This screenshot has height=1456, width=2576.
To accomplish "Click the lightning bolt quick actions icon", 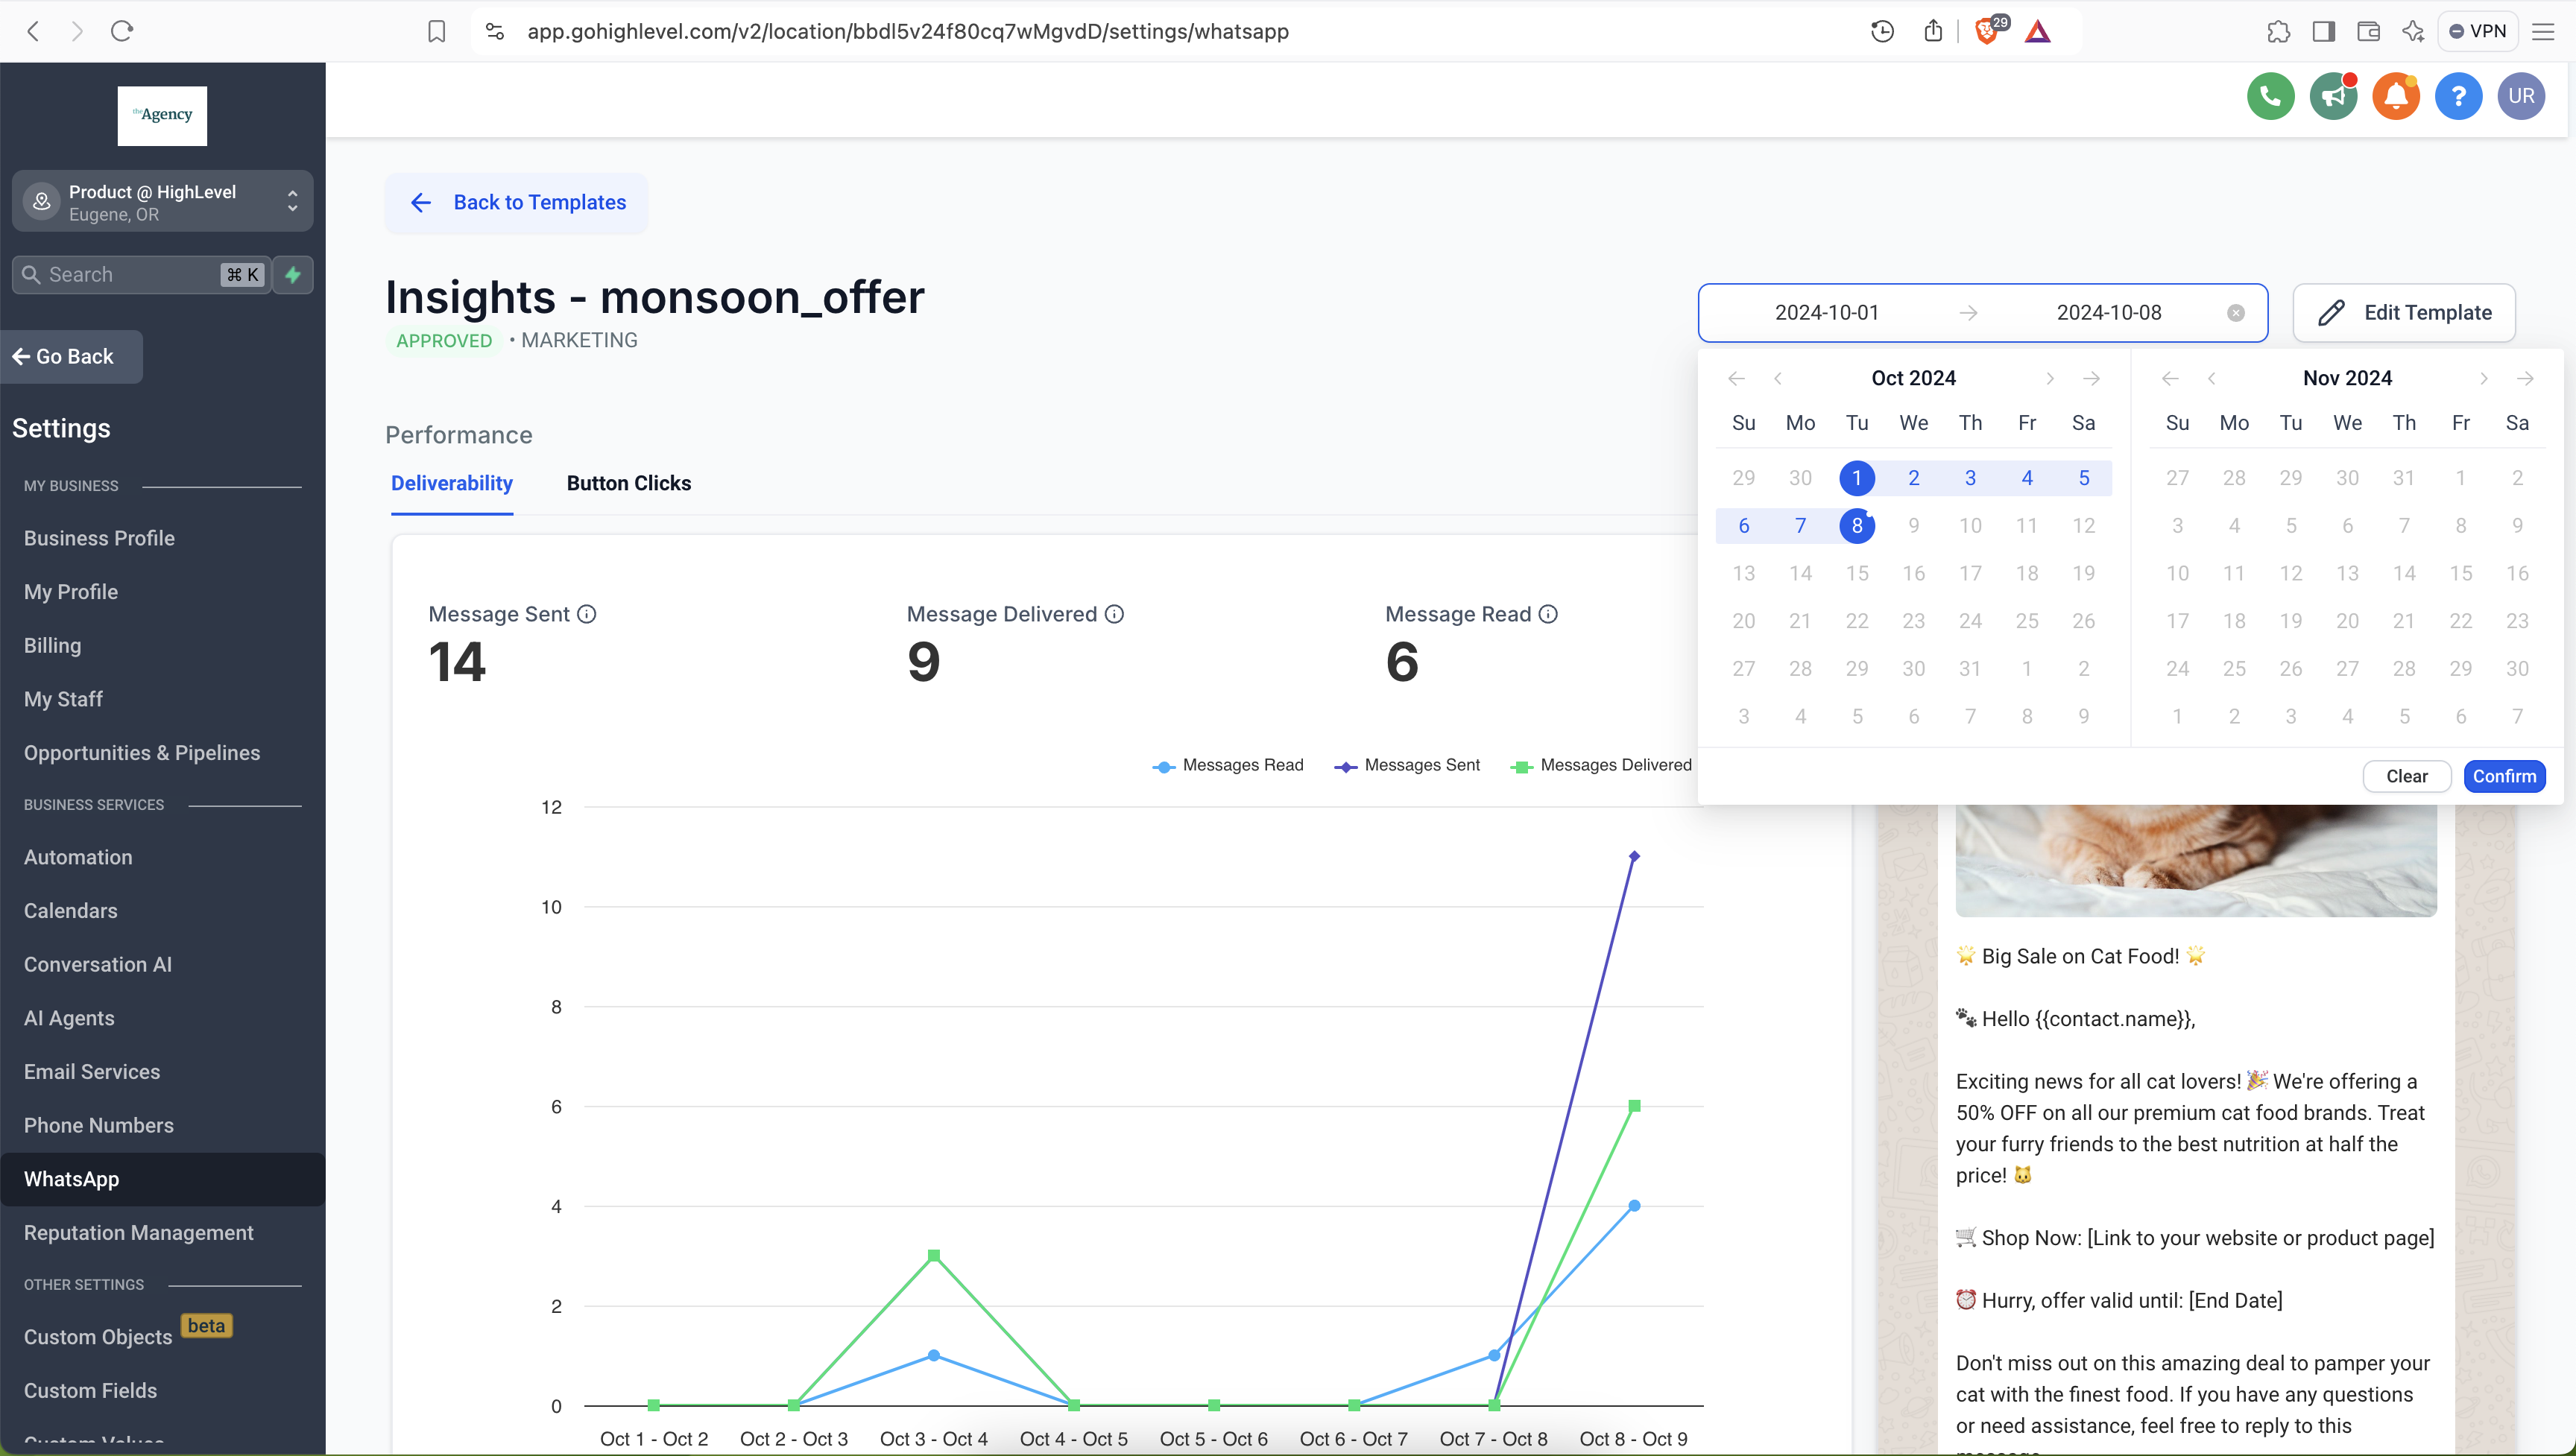I will point(293,274).
